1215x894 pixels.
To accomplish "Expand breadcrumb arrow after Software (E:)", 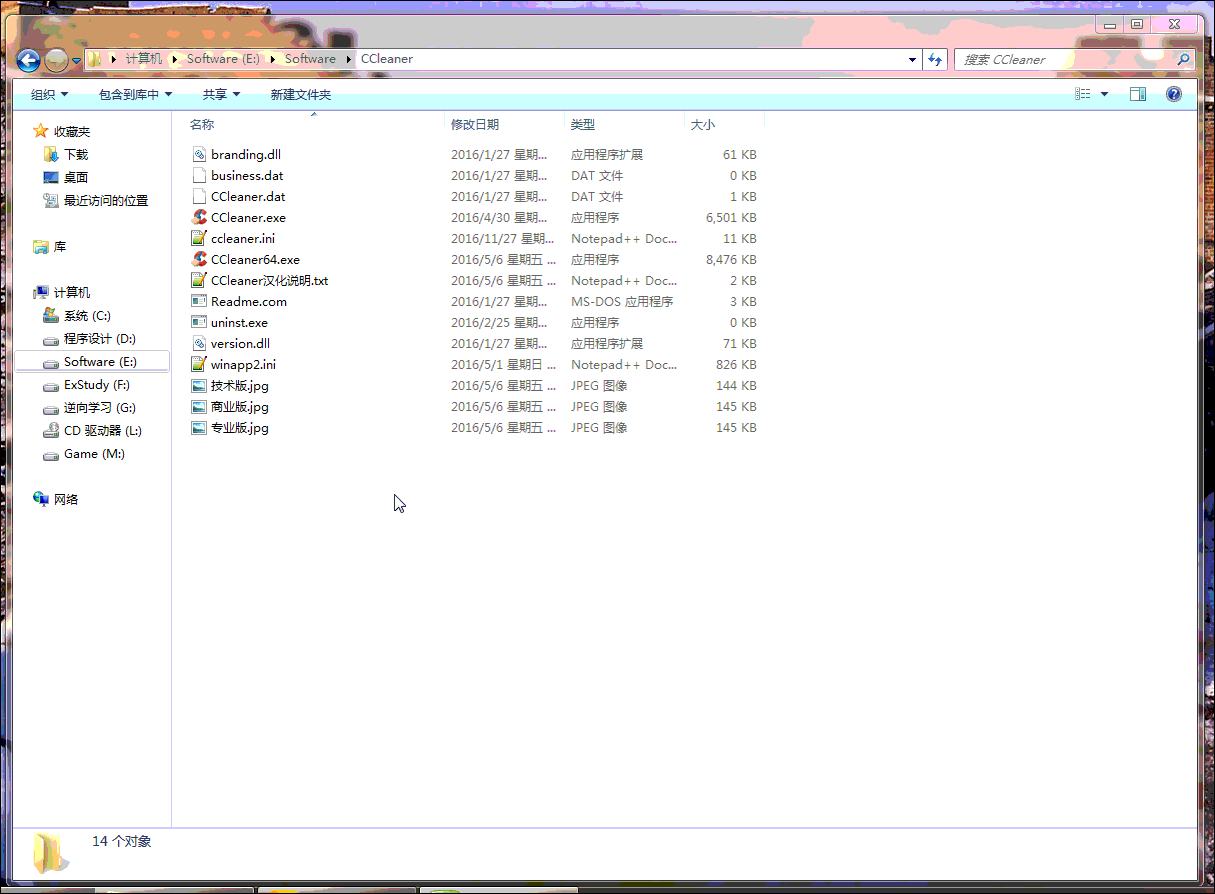I will click(272, 59).
